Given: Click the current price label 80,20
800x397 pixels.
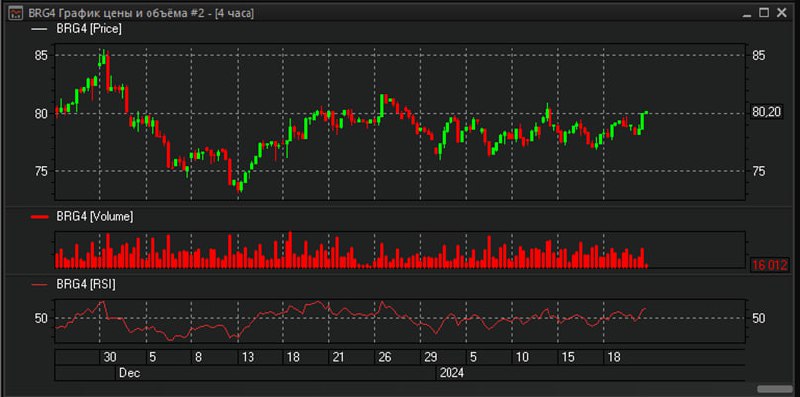Looking at the screenshot, I should (x=767, y=113).
